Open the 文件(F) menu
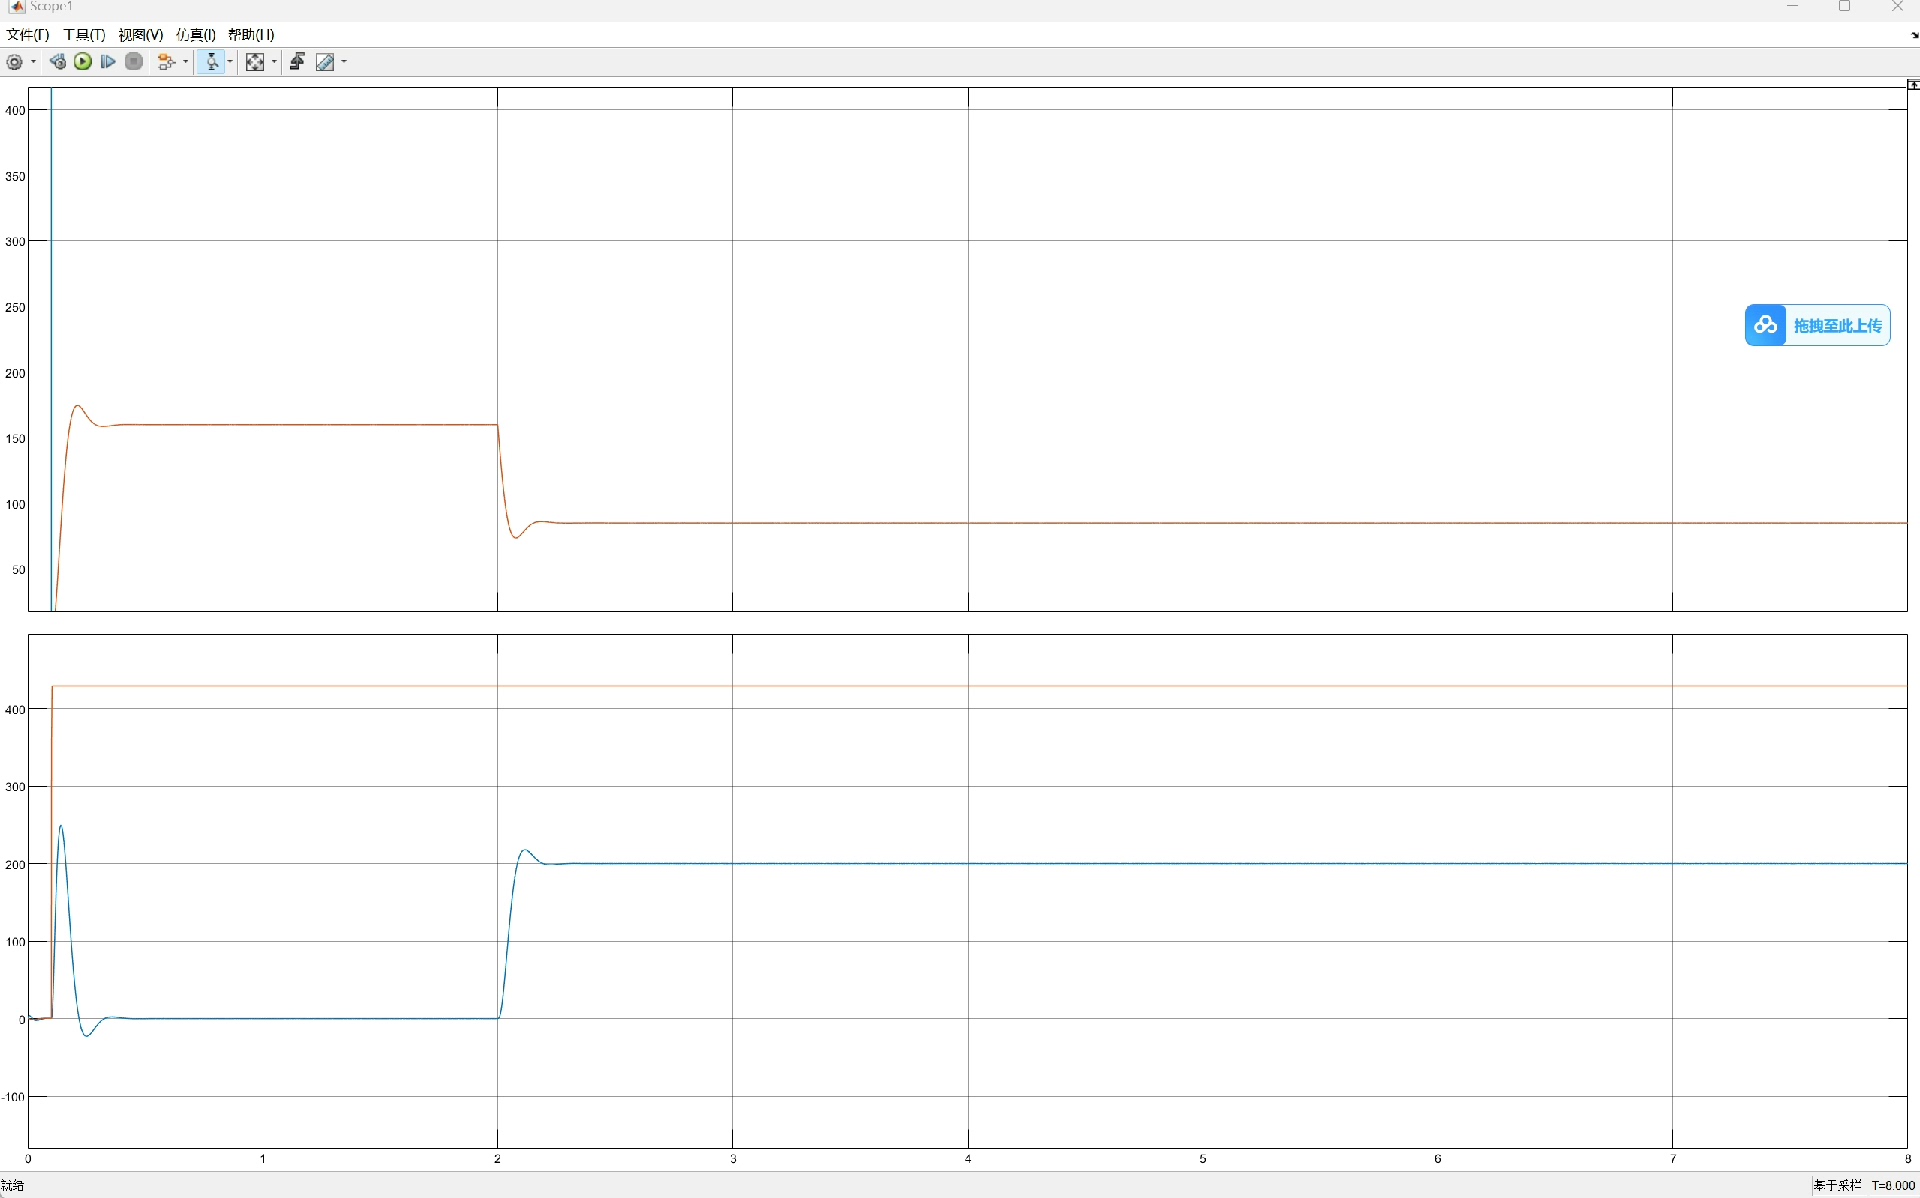The image size is (1920, 1198). (x=27, y=35)
